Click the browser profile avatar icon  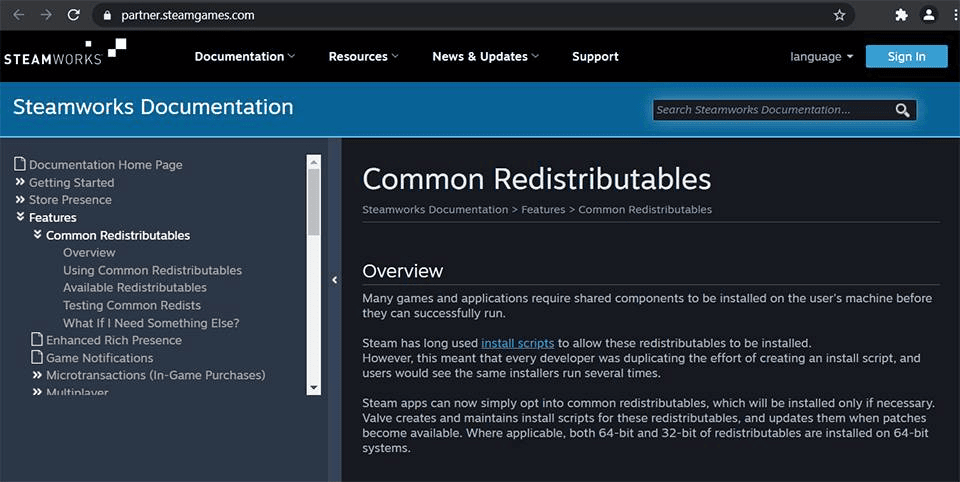point(929,15)
